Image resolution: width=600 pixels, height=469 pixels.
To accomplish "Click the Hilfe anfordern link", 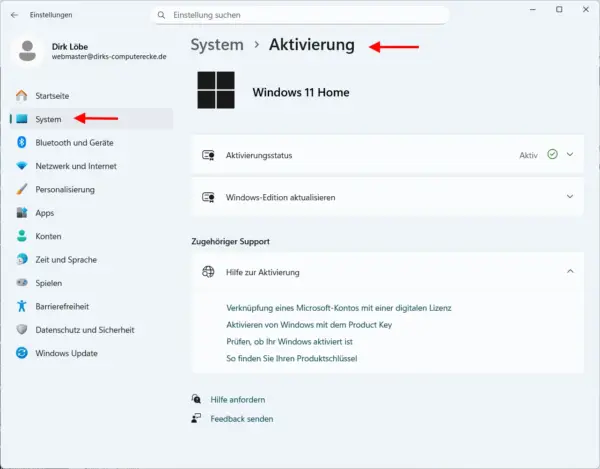I will pyautogui.click(x=238, y=399).
